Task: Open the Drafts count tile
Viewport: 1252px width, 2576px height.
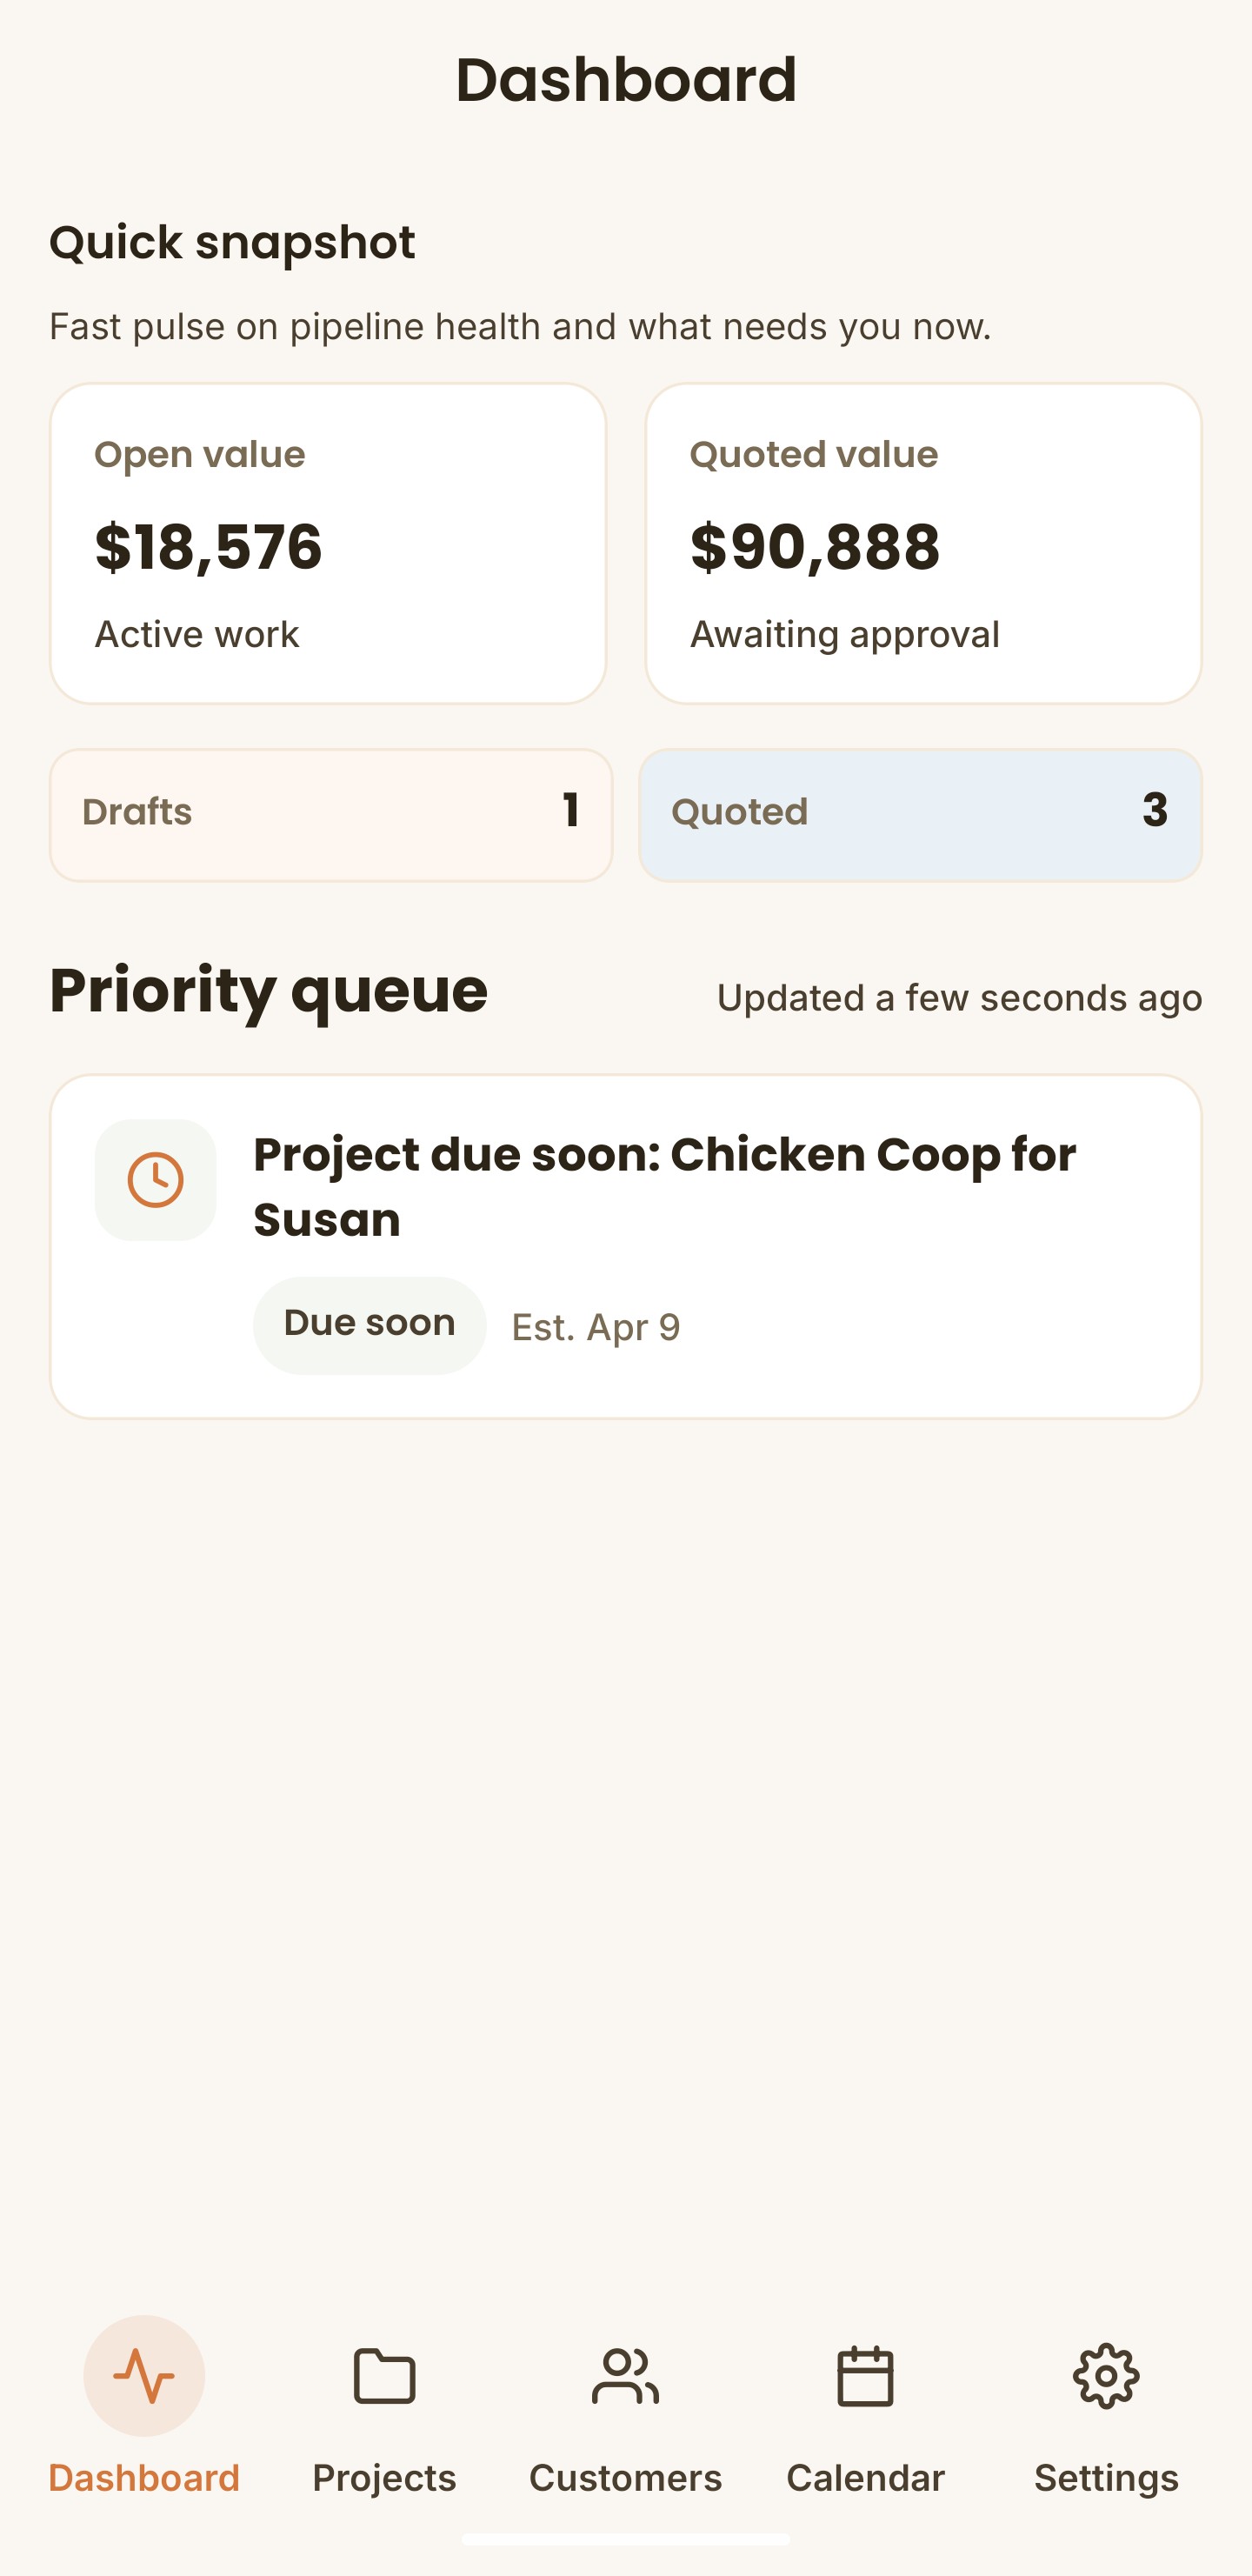Action: 330,814
